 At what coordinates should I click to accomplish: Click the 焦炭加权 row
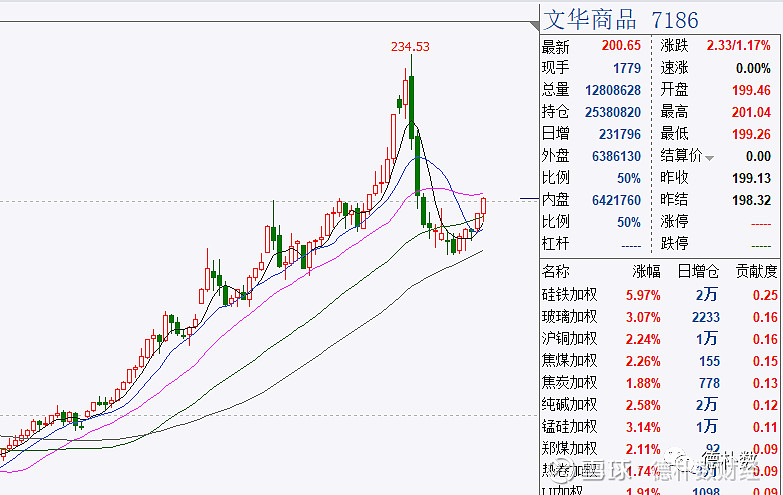tap(660, 383)
